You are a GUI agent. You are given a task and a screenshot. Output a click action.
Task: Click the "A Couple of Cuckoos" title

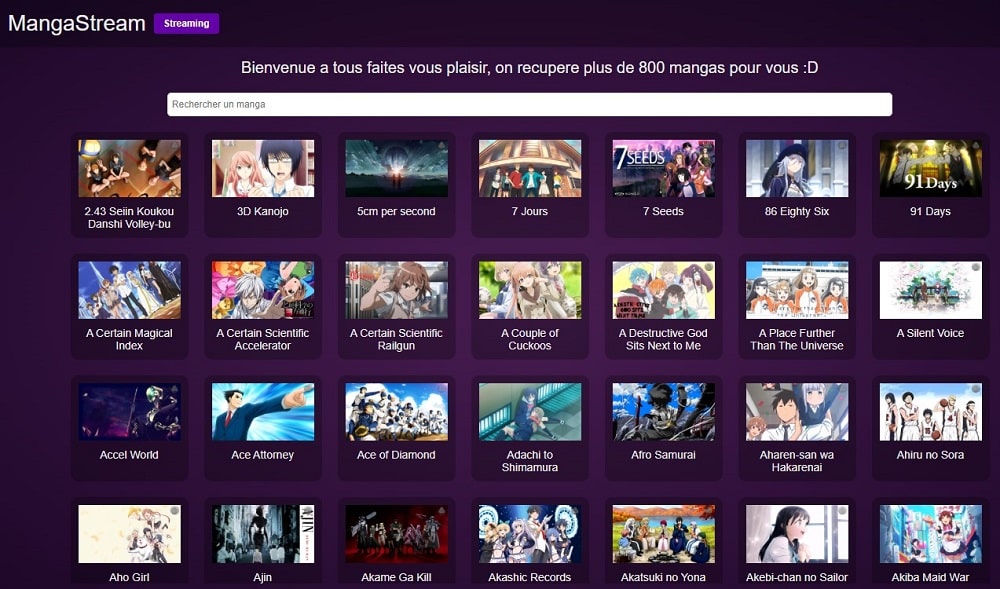tap(530, 339)
